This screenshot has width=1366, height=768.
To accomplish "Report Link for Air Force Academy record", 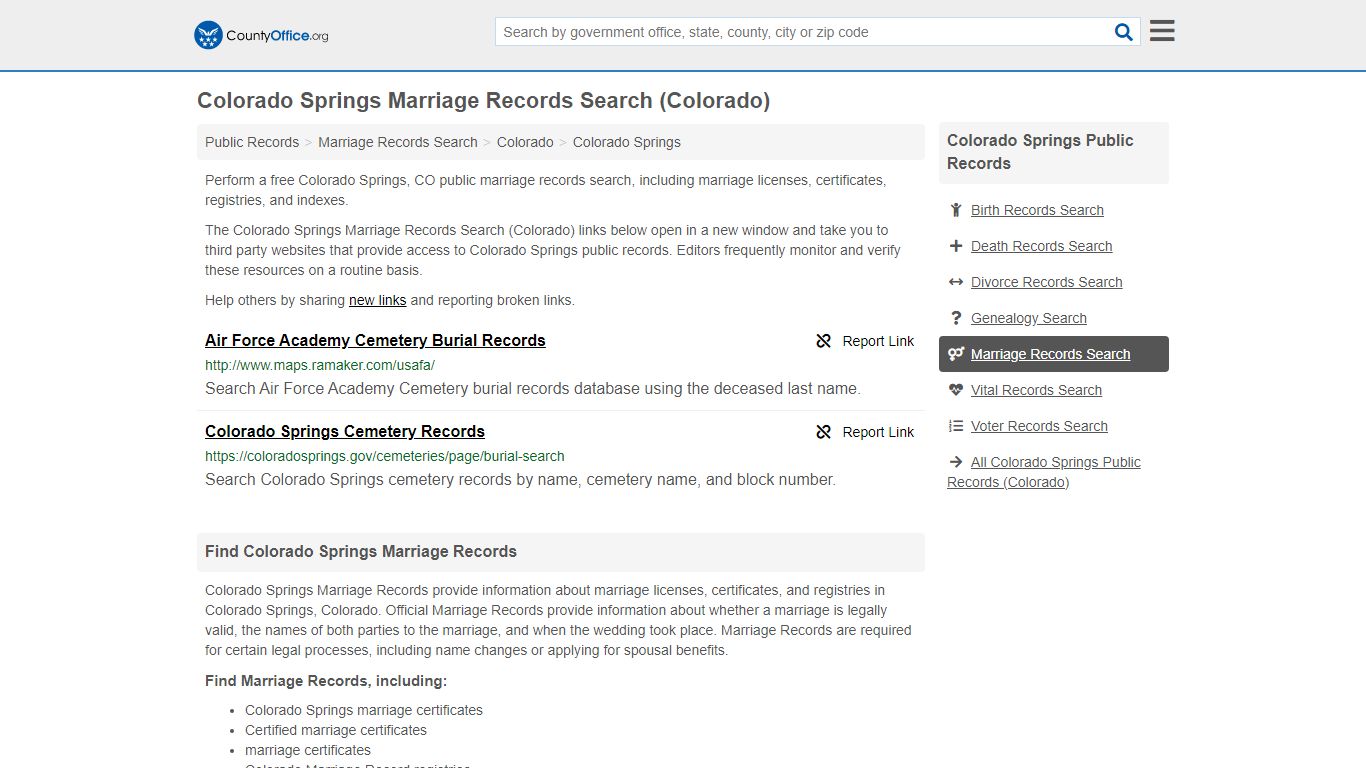I will coord(878,341).
